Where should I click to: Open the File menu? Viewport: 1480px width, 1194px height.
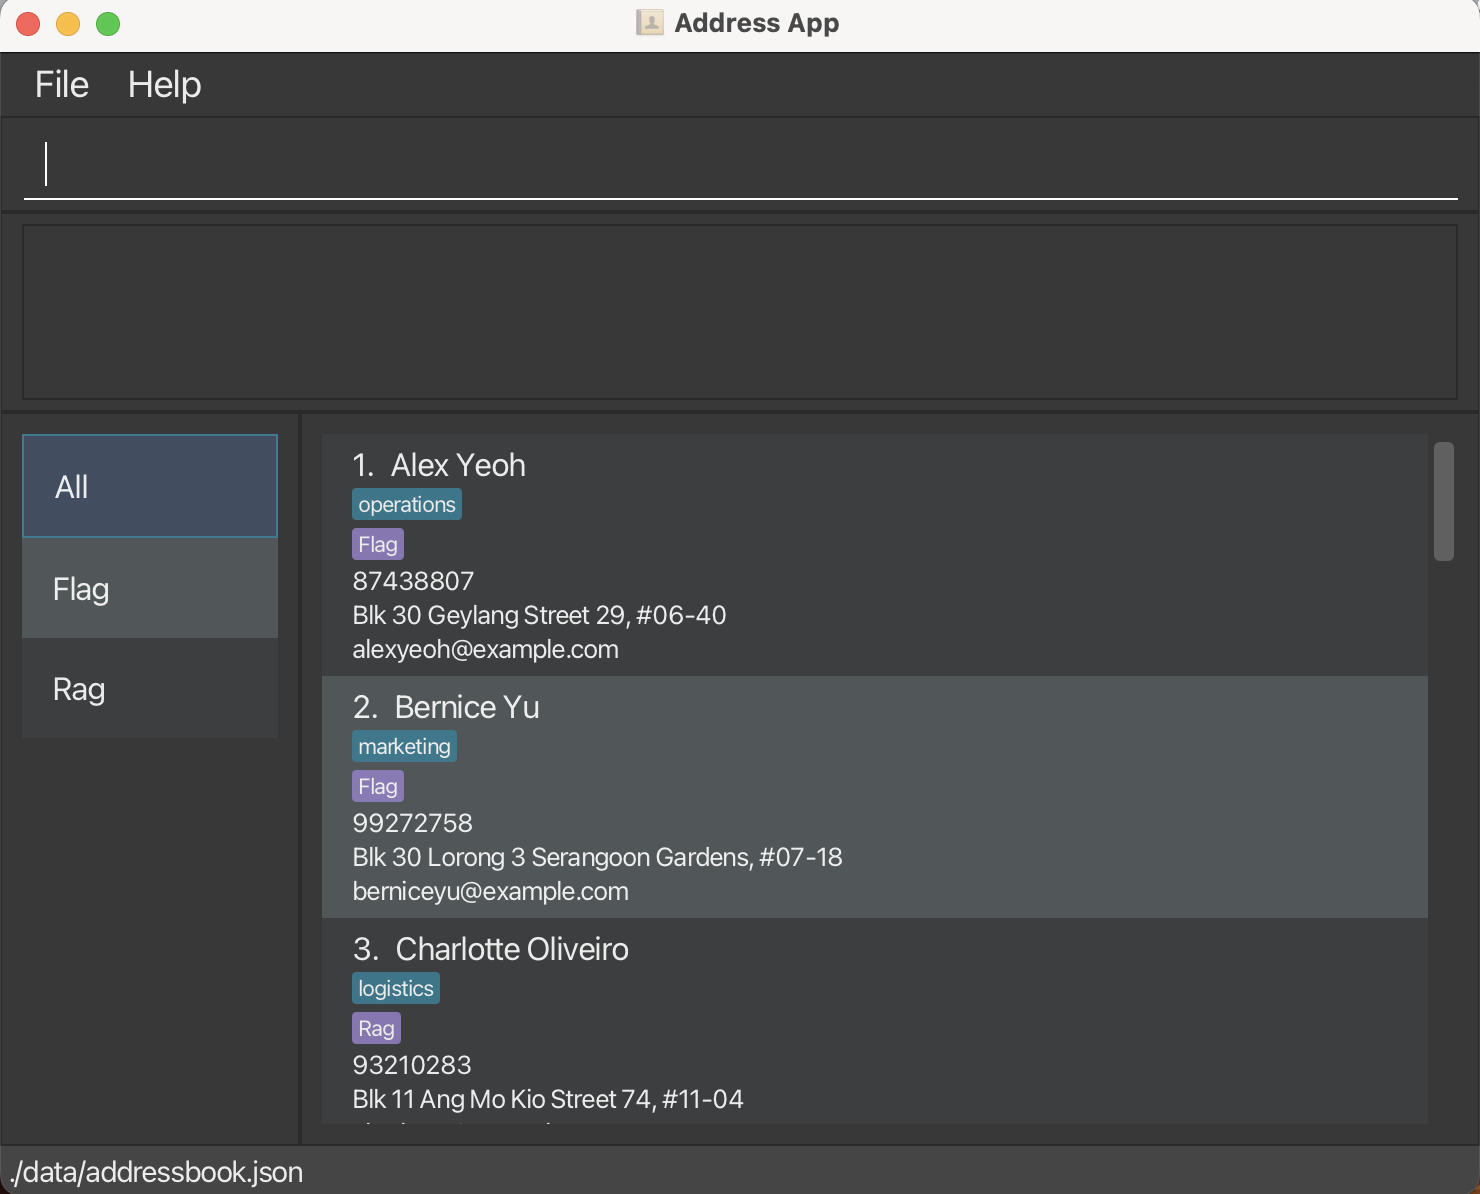click(62, 85)
